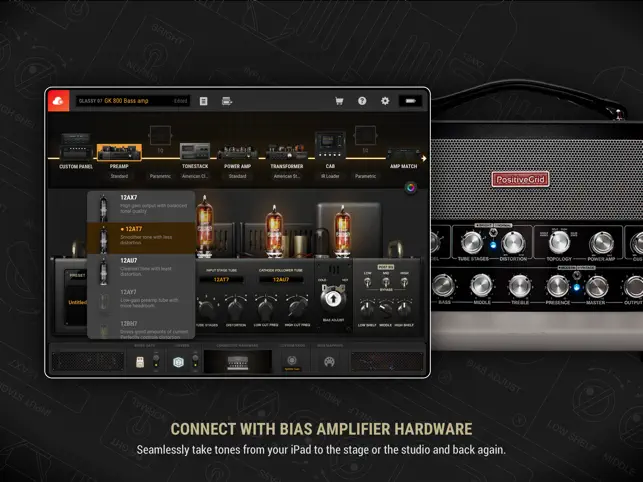The width and height of the screenshot is (643, 482).
Task: Open the Preamp Standard type dropdown
Action: coord(119,176)
